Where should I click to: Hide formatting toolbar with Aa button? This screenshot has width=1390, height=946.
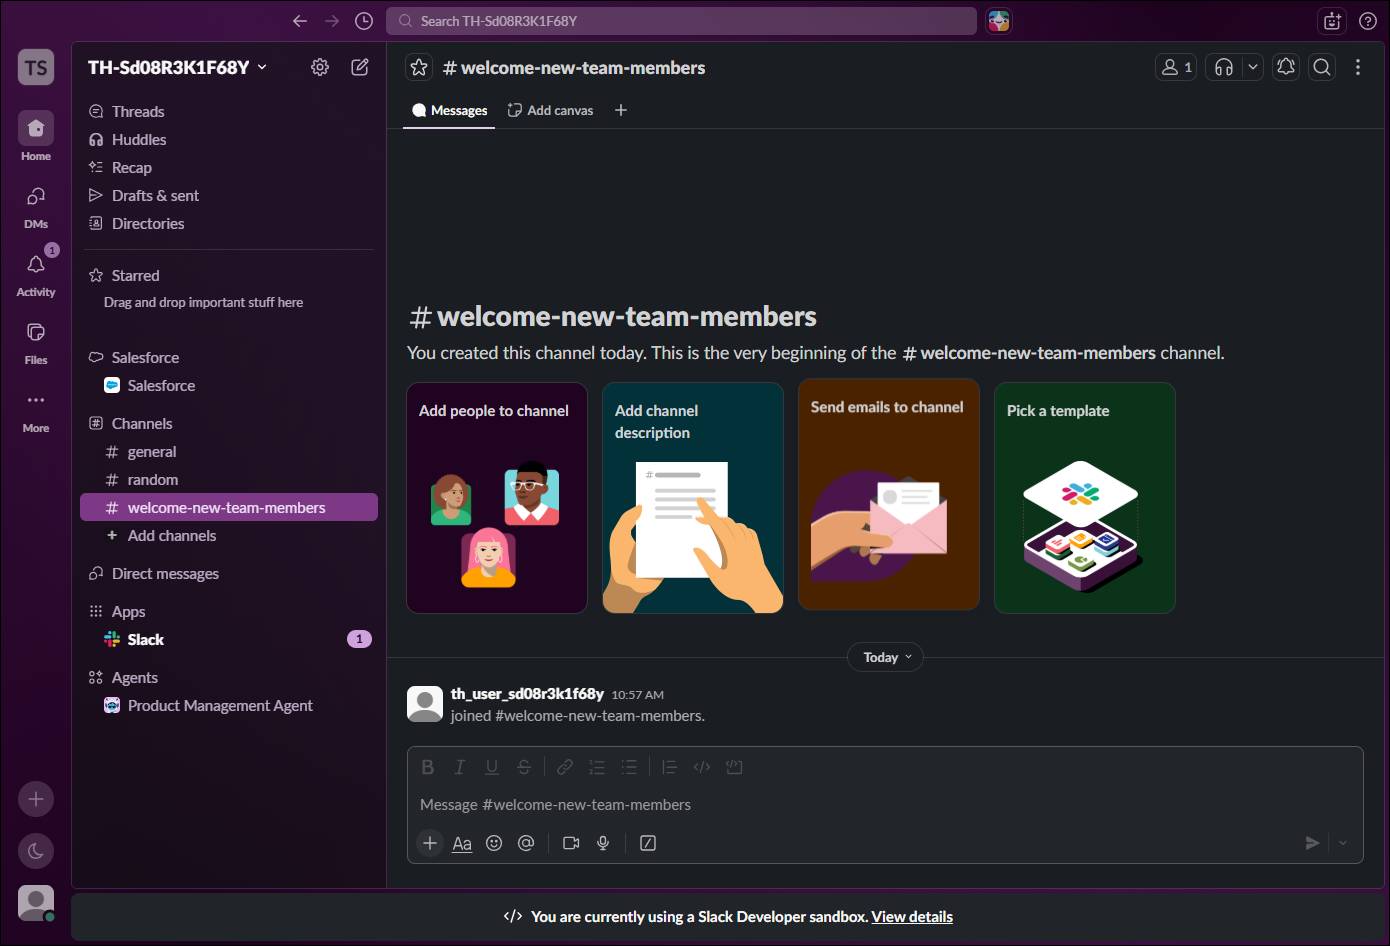[x=462, y=843]
